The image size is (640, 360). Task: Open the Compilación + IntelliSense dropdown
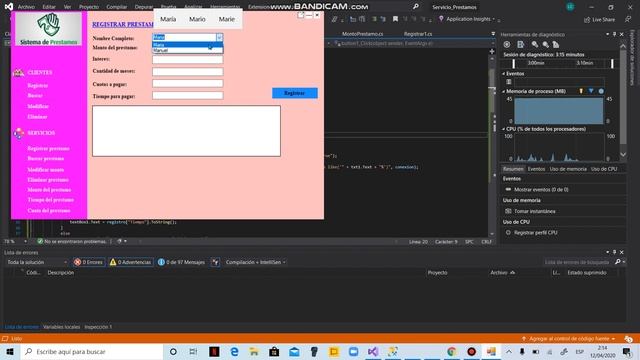pyautogui.click(x=256, y=262)
